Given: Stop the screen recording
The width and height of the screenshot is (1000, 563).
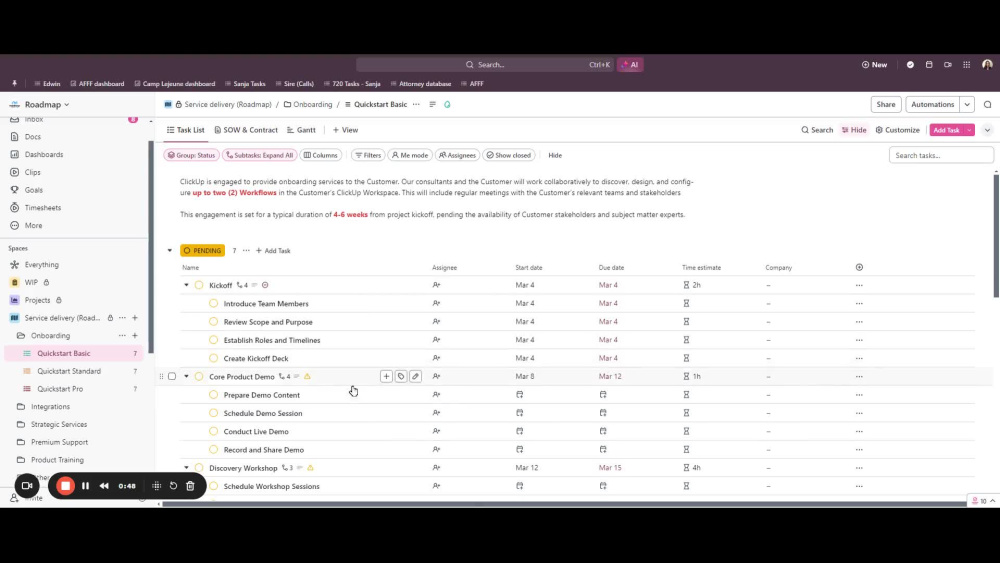Looking at the screenshot, I should click(x=65, y=486).
